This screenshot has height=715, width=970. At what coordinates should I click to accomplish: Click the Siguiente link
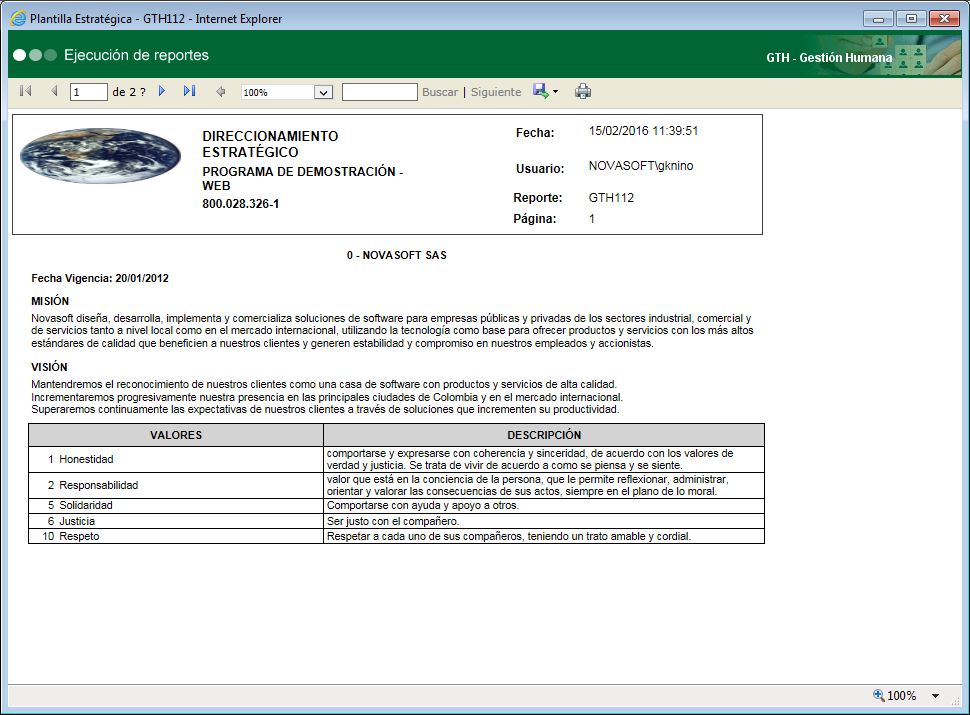pyautogui.click(x=496, y=92)
